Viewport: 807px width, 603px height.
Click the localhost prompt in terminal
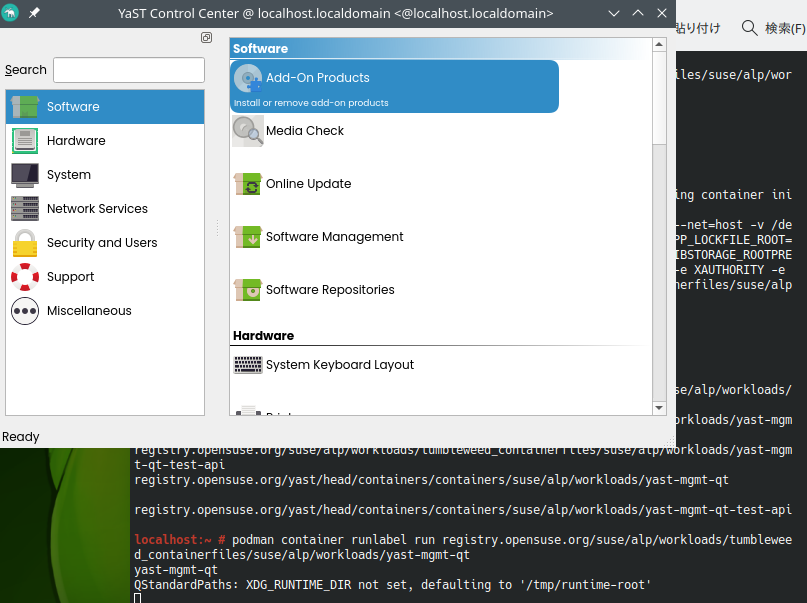tap(180, 540)
